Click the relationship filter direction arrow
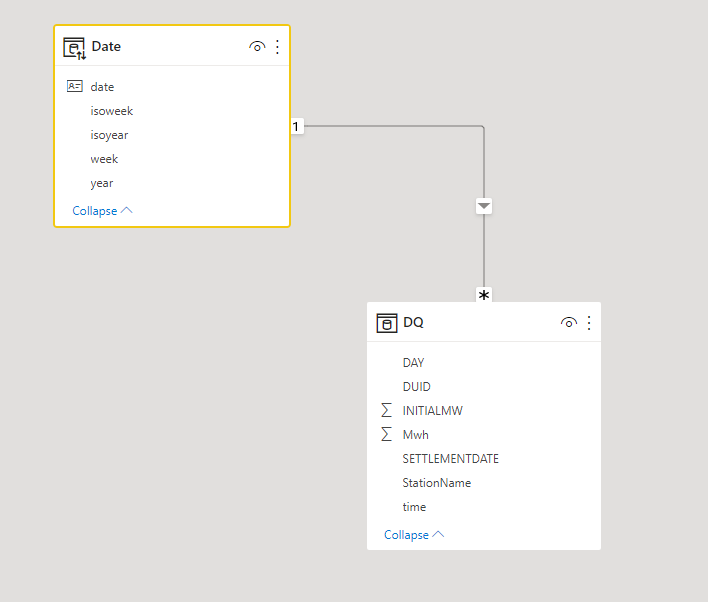This screenshot has width=708, height=602. tap(484, 206)
